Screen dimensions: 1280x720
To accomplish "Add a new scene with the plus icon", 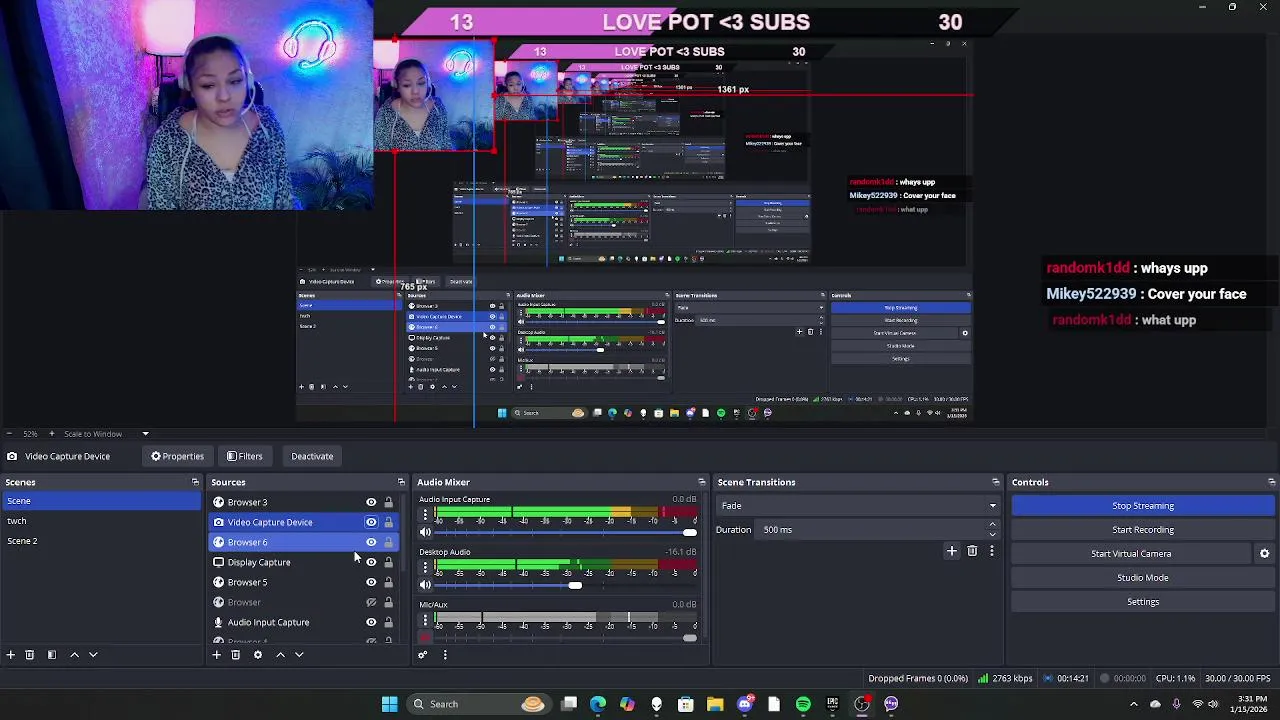I will 11,655.
